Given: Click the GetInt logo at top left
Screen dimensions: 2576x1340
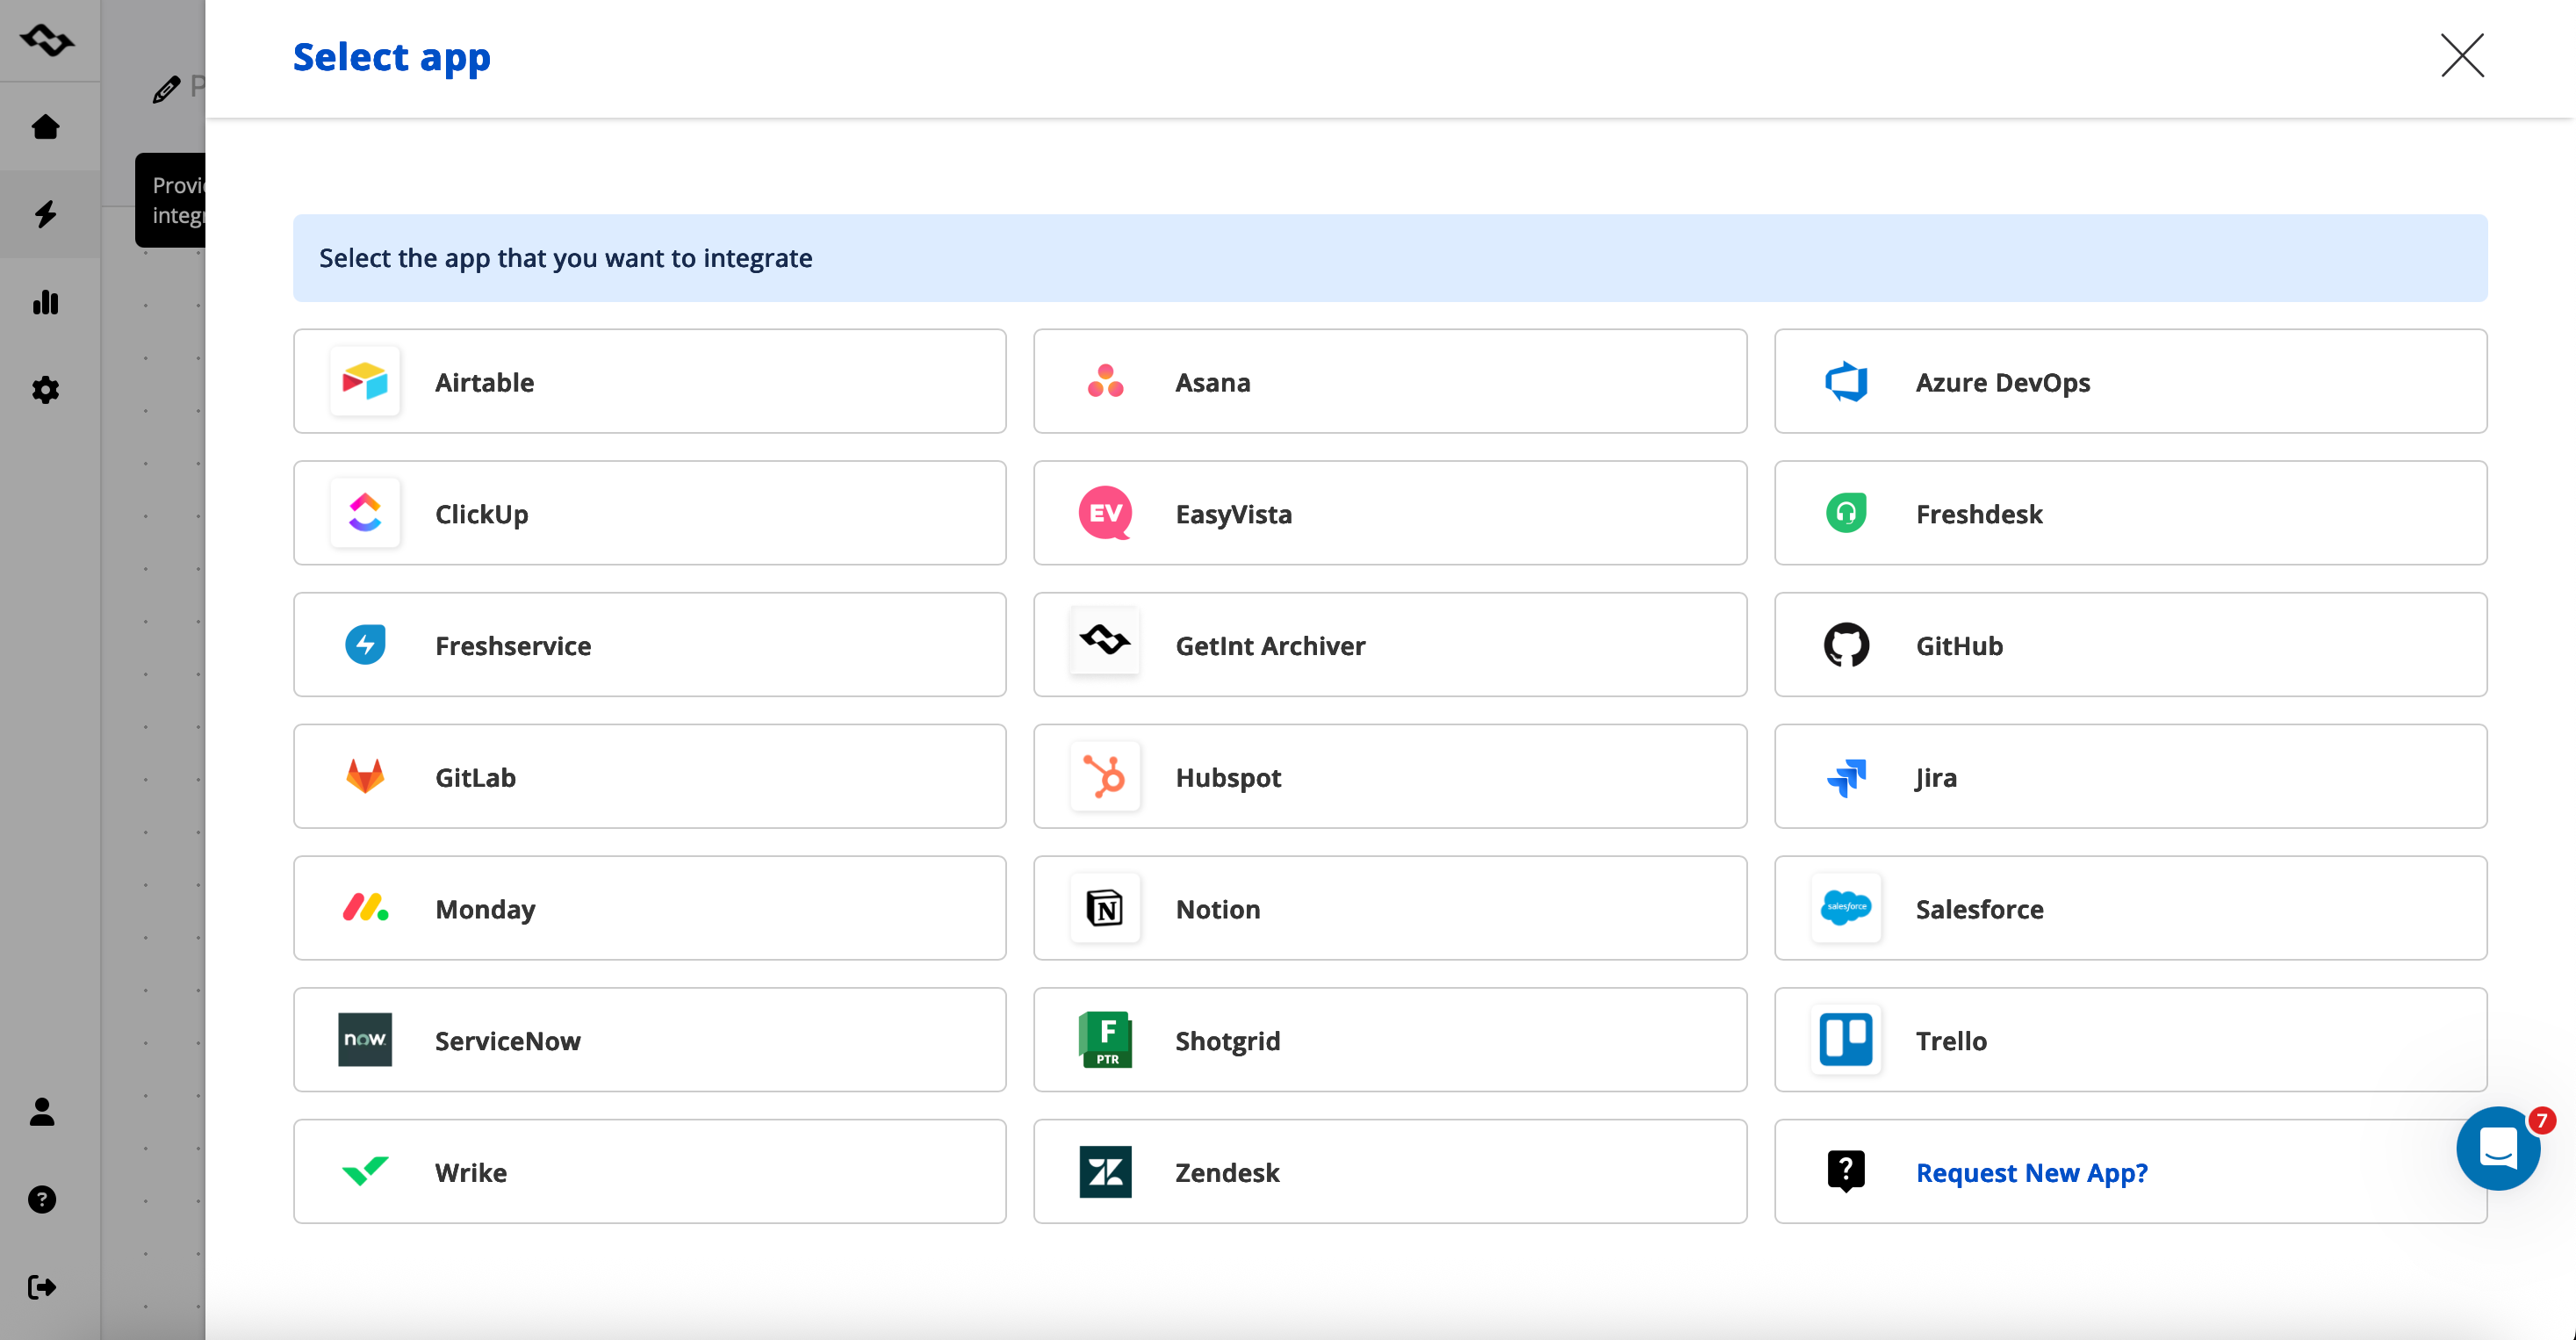Looking at the screenshot, I should [x=46, y=40].
